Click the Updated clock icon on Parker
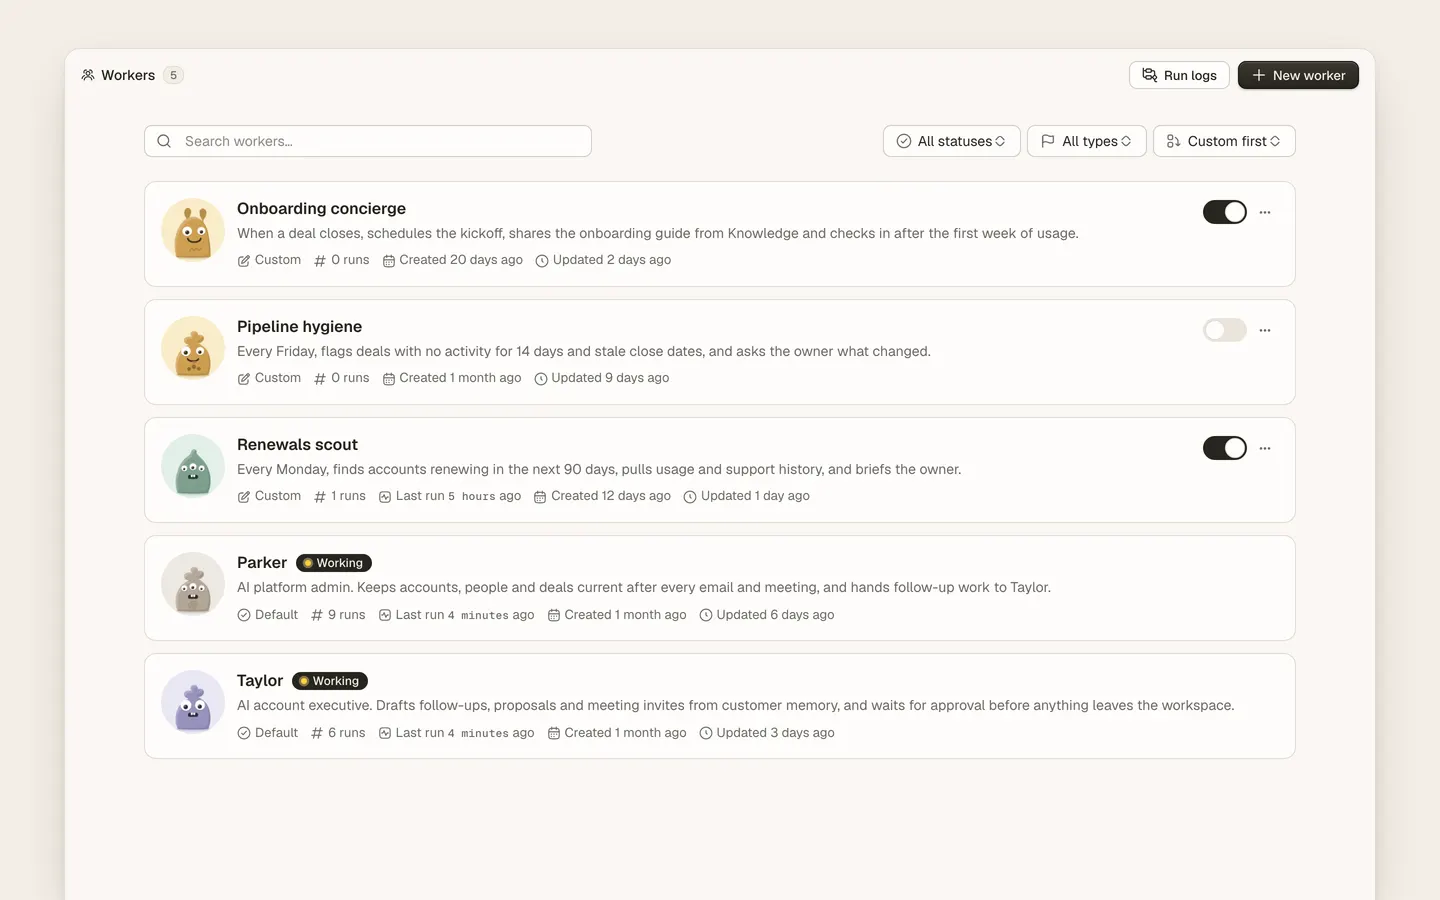Screen dimensions: 1440x900 point(706,615)
